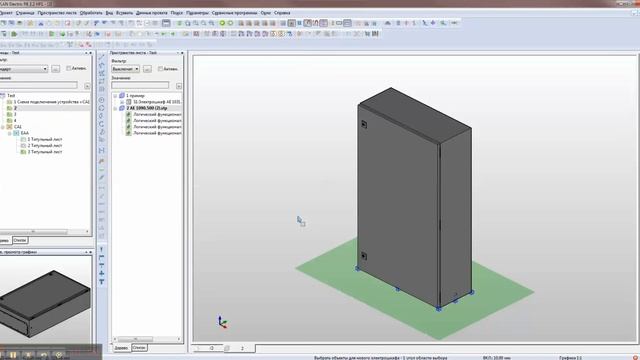Screen dimensions: 640x360
Task: Open the 'Страница' menu
Action: click(25, 13)
